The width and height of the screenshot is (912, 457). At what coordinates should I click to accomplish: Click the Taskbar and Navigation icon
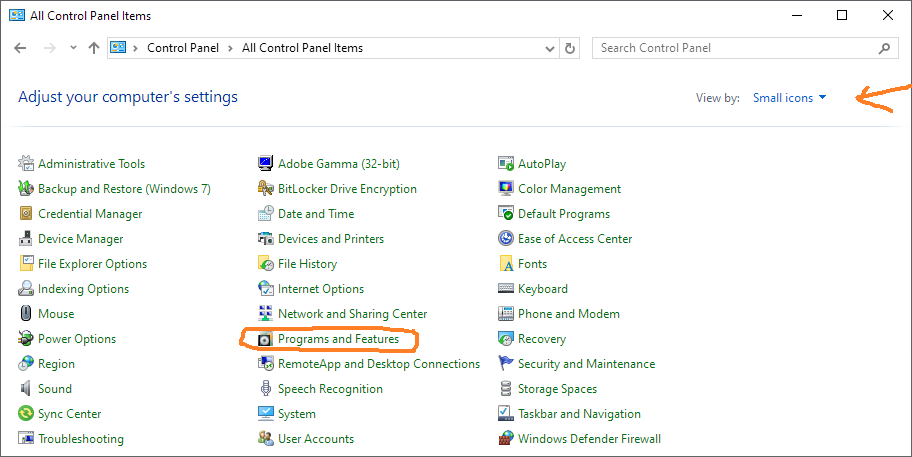tap(506, 413)
